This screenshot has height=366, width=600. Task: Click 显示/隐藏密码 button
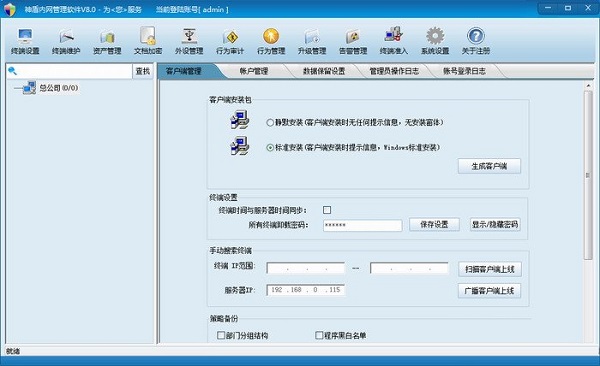coord(495,224)
